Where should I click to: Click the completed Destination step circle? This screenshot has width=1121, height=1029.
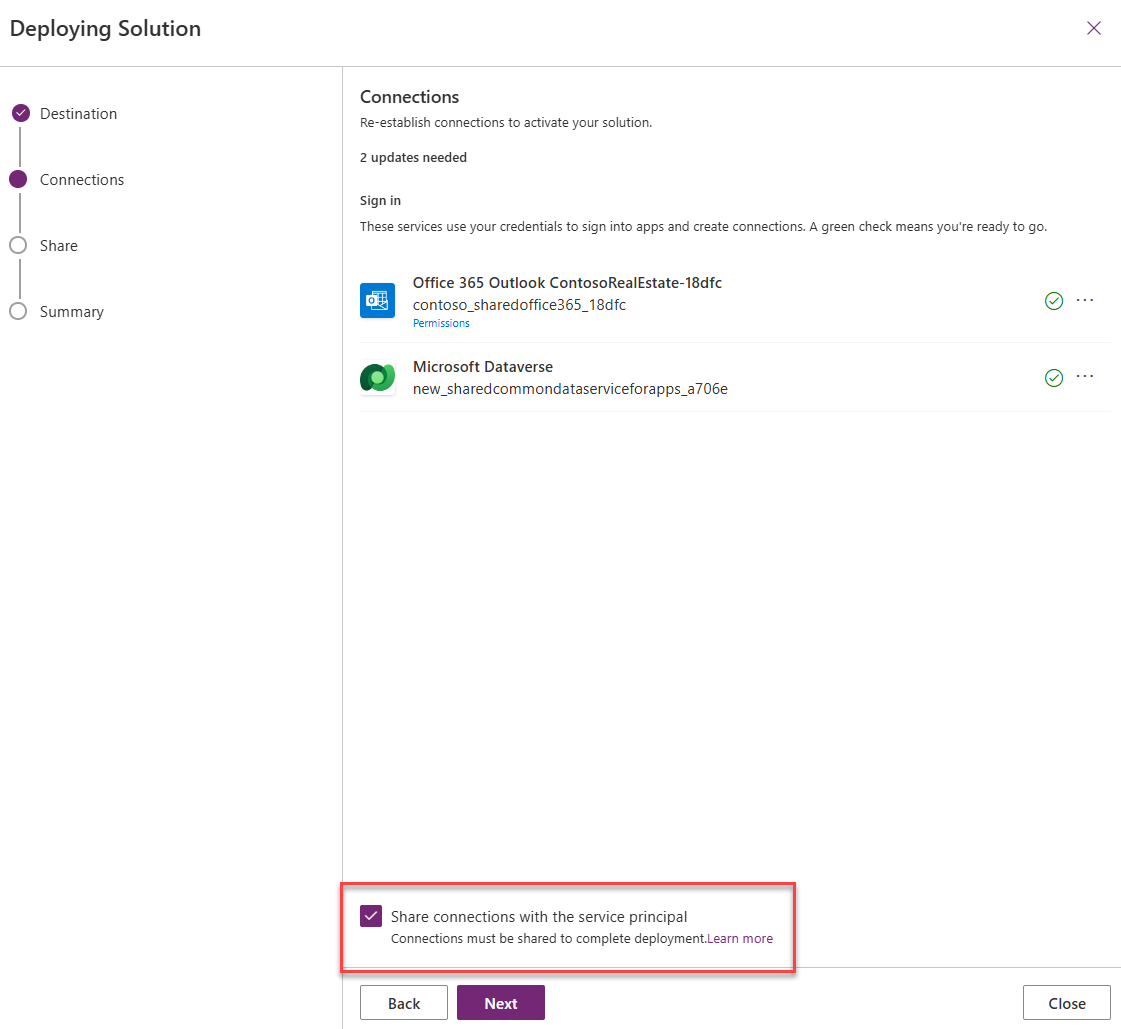click(x=20, y=113)
